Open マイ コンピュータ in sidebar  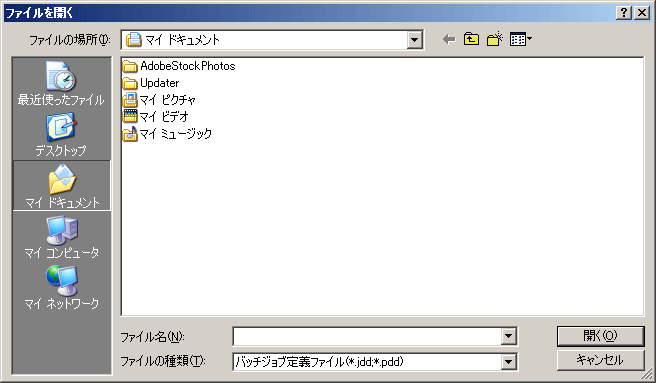pyautogui.click(x=62, y=237)
